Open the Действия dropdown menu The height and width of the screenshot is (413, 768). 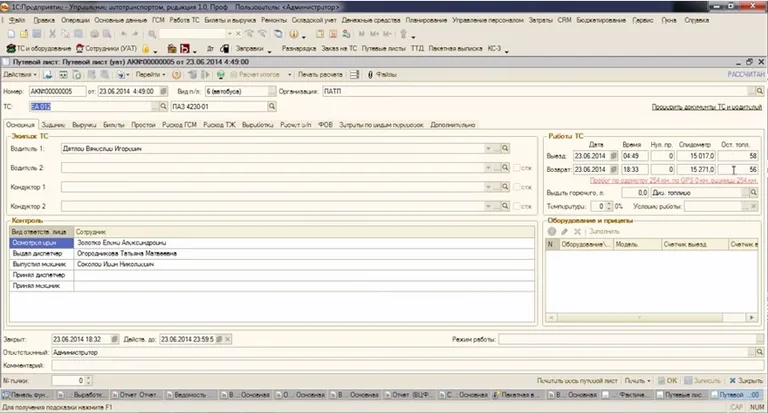pos(20,74)
